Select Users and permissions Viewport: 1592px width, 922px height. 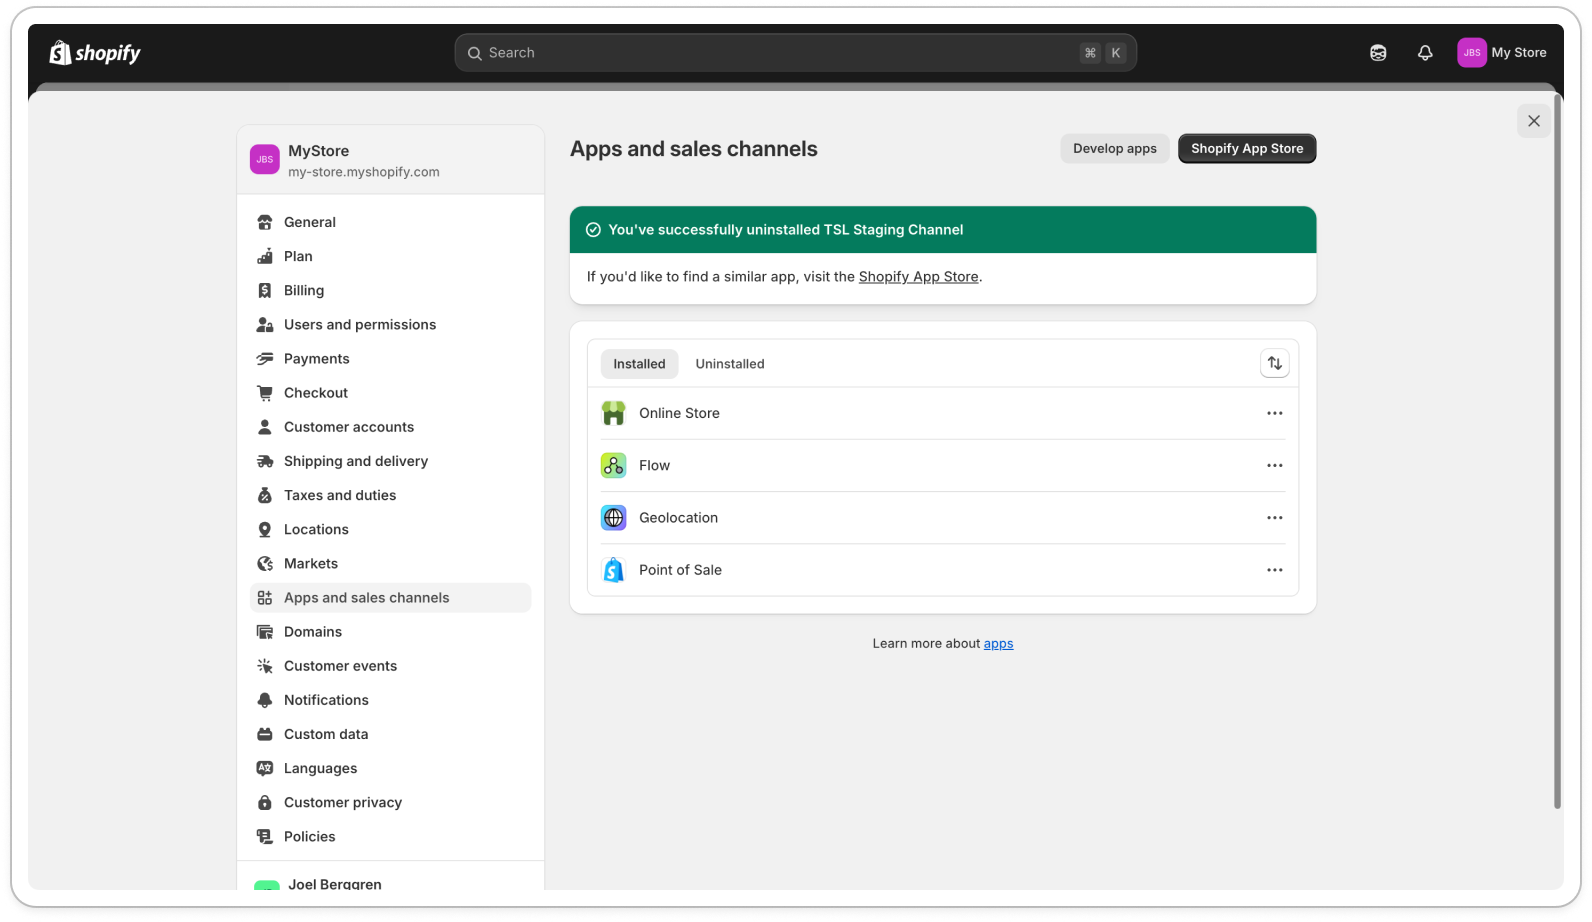(390, 324)
